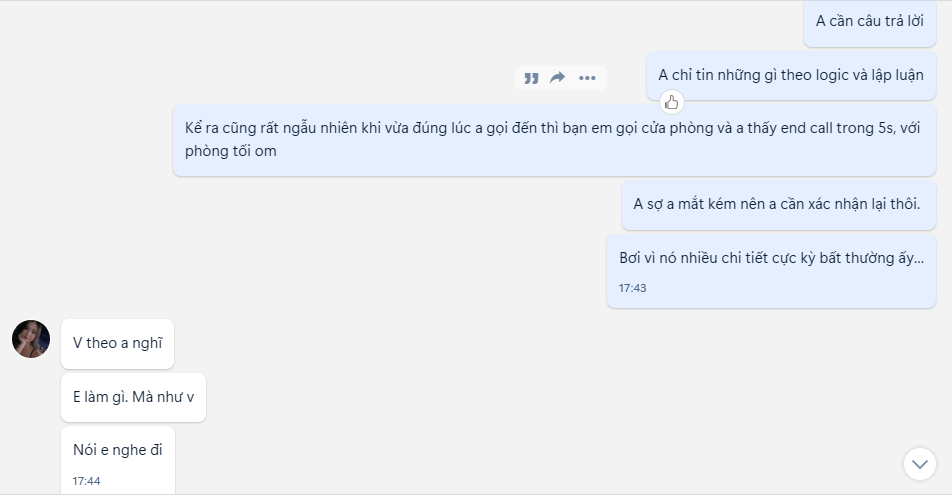Click the words "cực kỳ bất thường"
Viewport: 952px width, 501px height.
[x=826, y=258]
